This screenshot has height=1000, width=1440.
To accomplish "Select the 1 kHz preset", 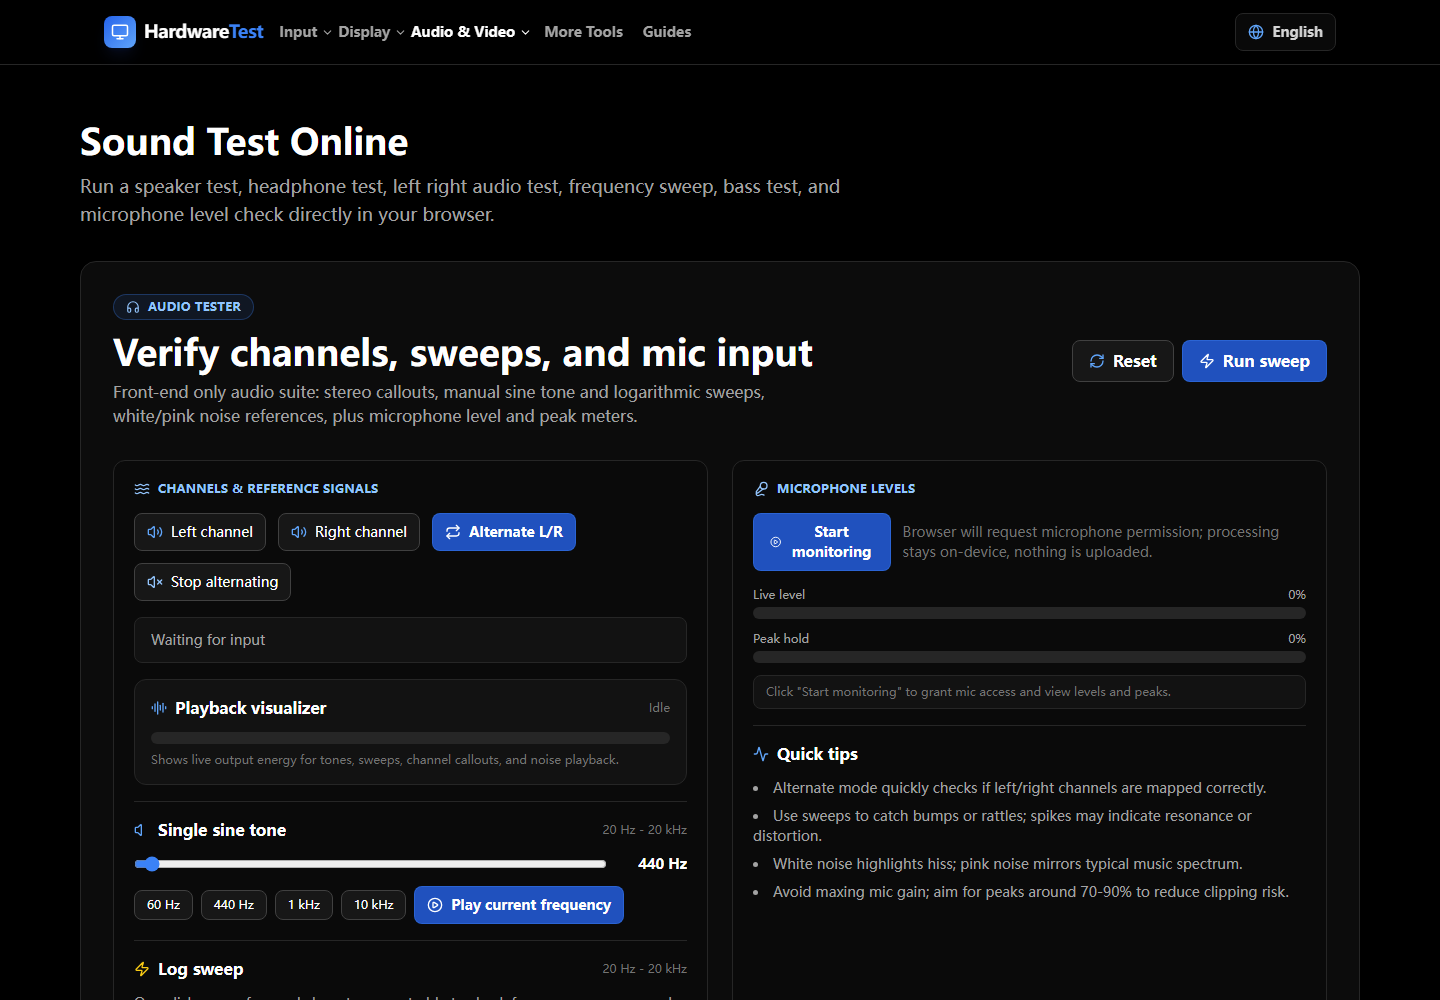I will (x=304, y=905).
